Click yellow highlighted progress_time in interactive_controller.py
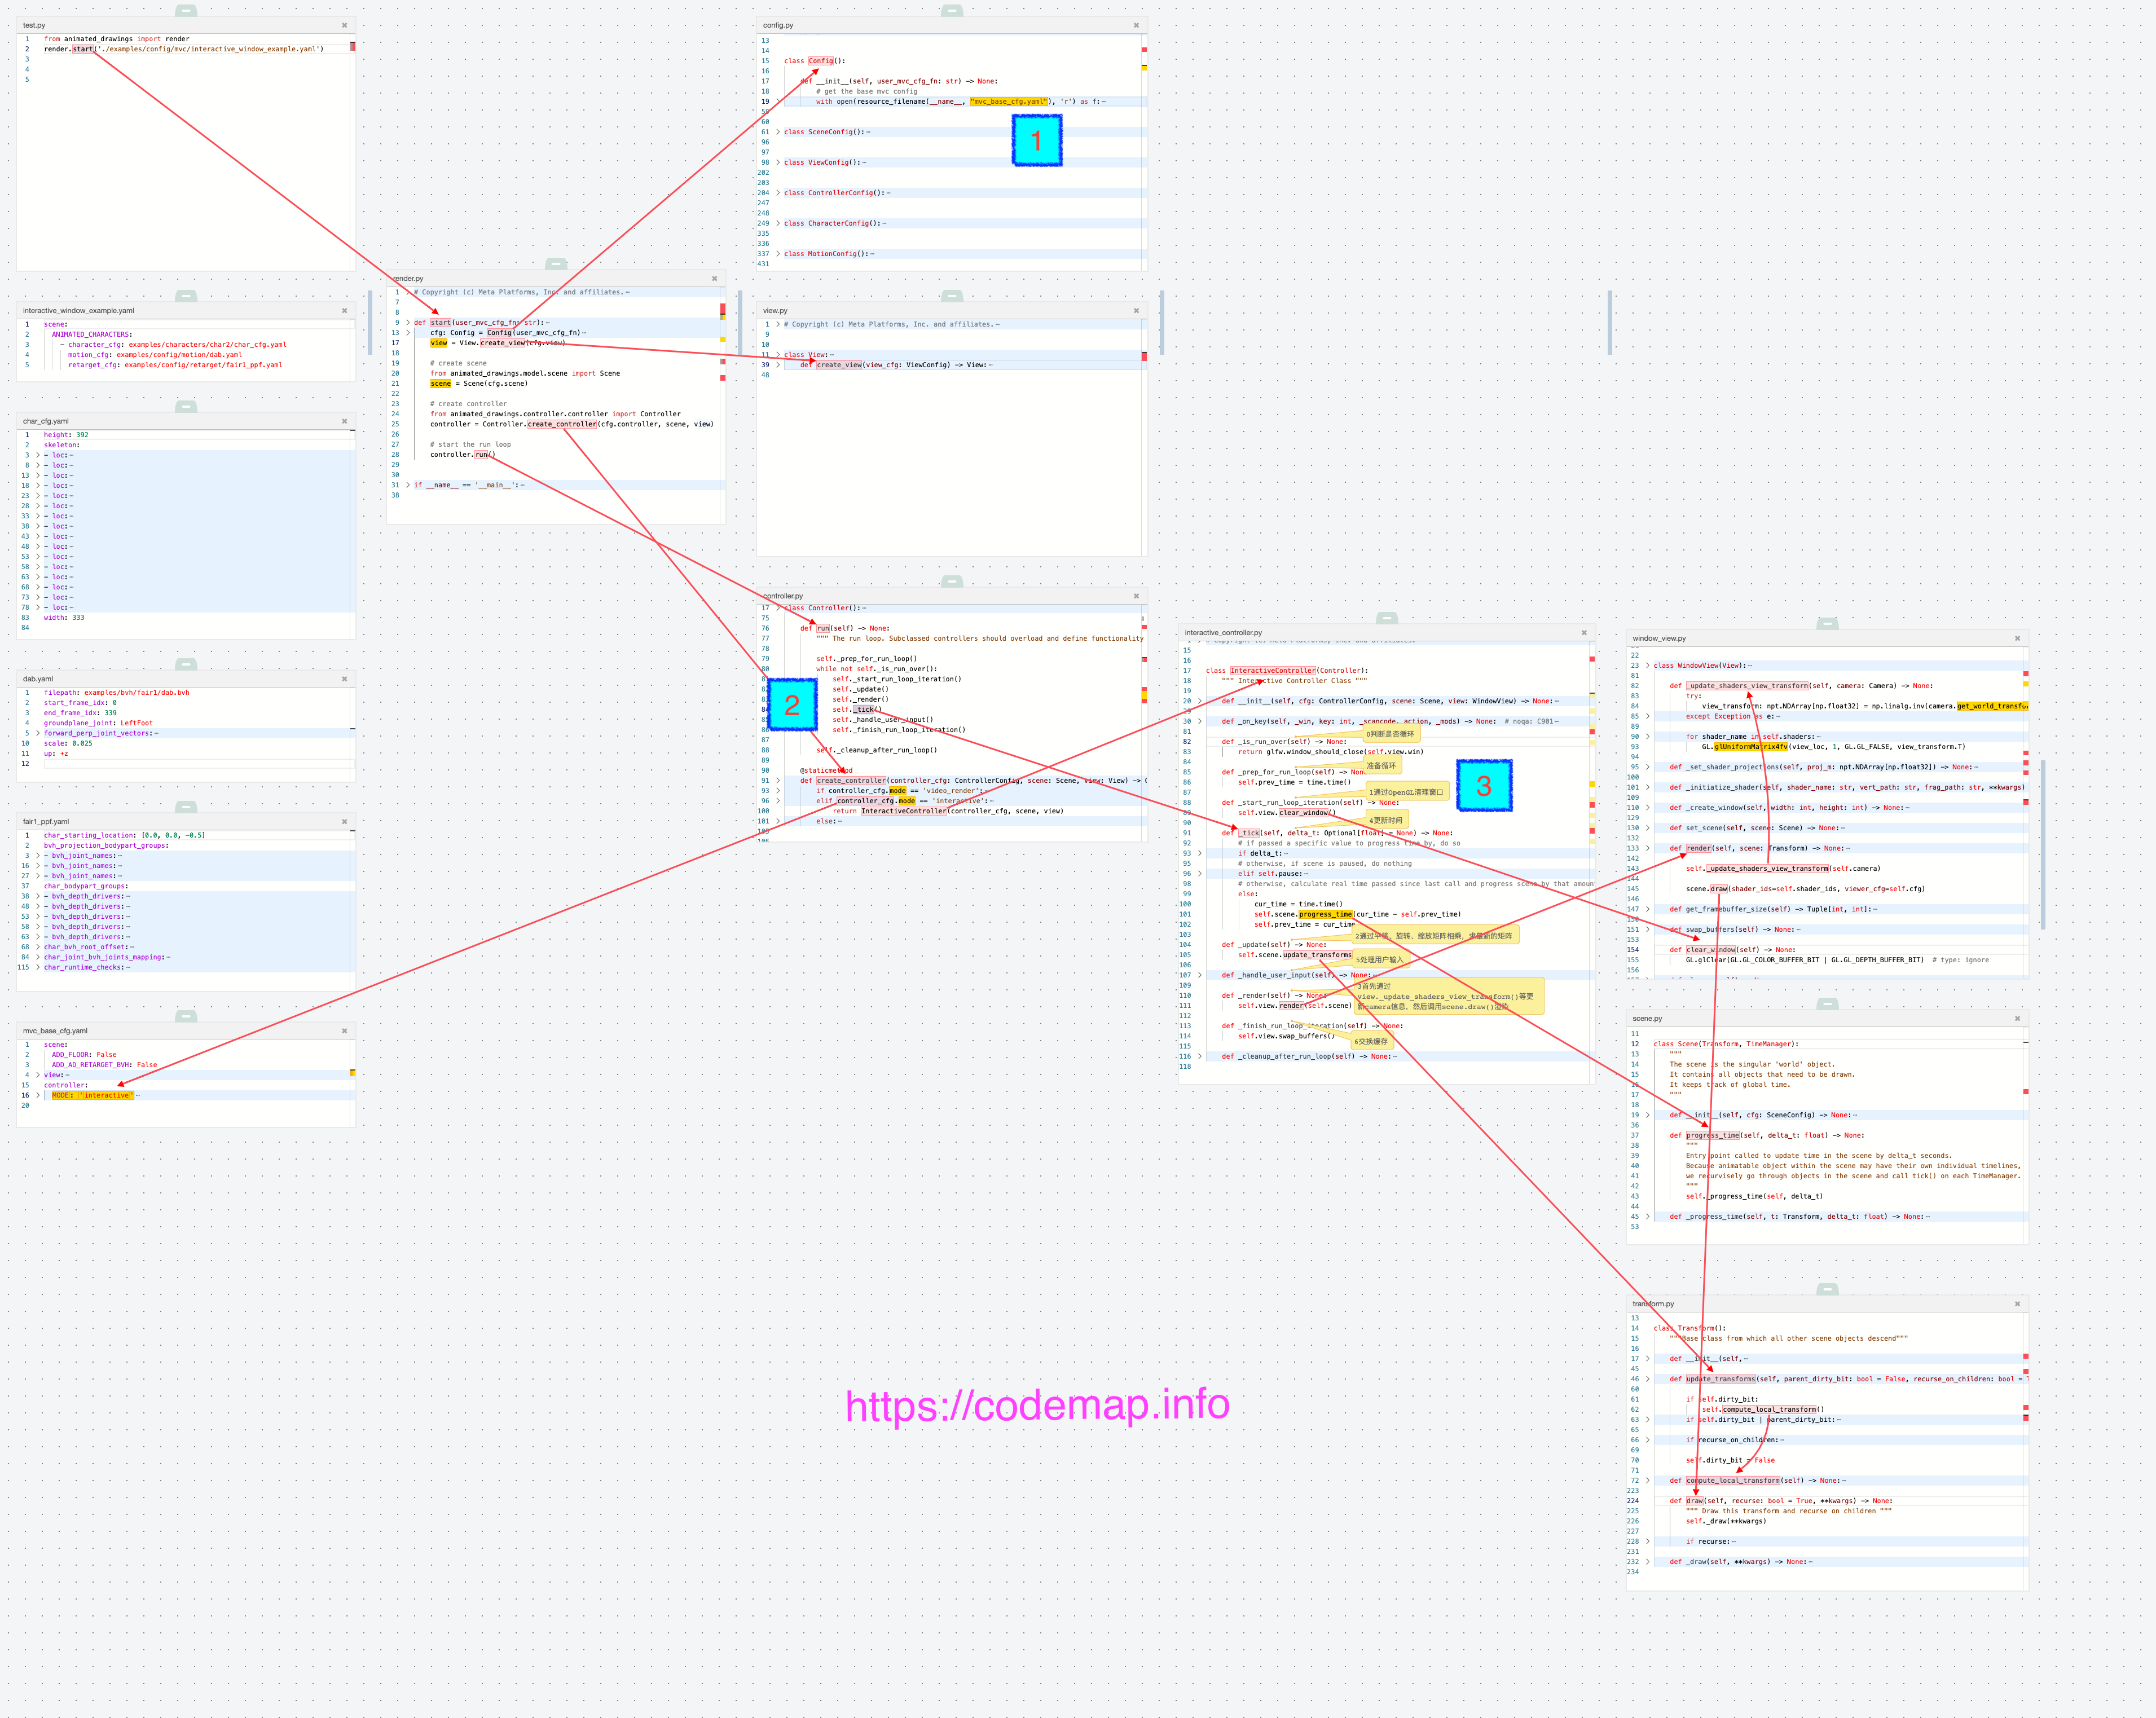 click(x=1325, y=914)
